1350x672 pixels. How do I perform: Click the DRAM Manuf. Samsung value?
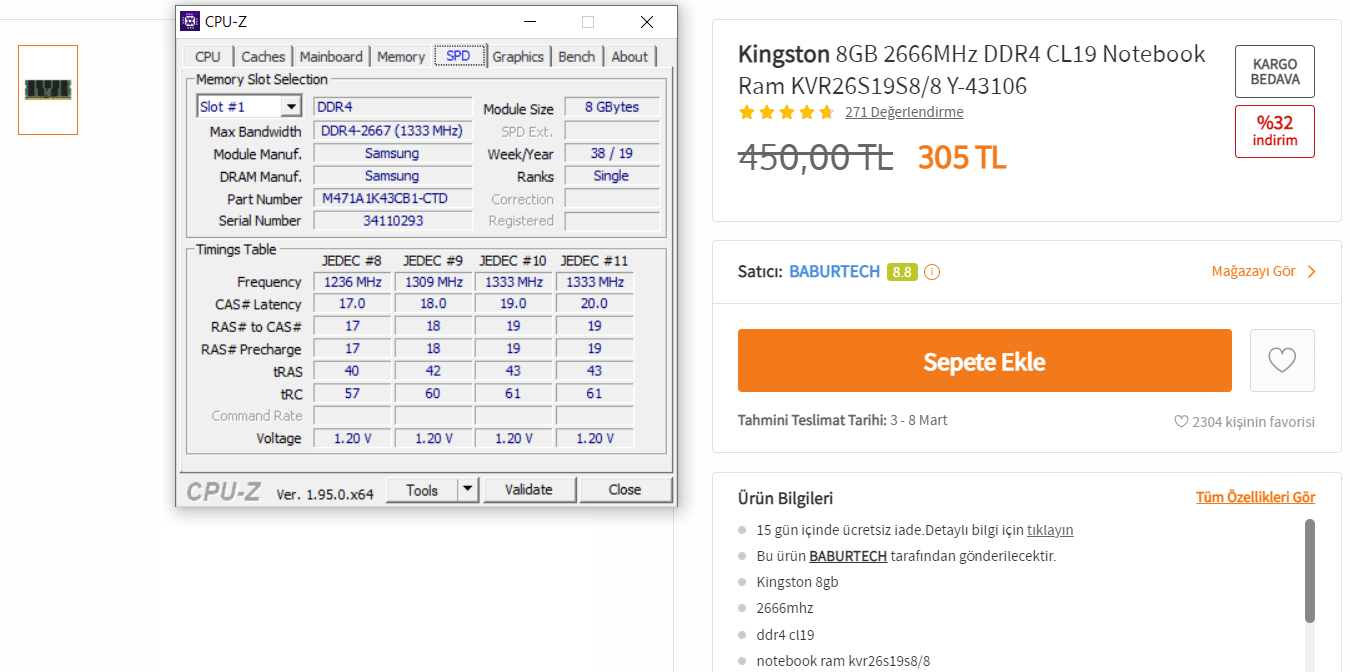click(393, 176)
